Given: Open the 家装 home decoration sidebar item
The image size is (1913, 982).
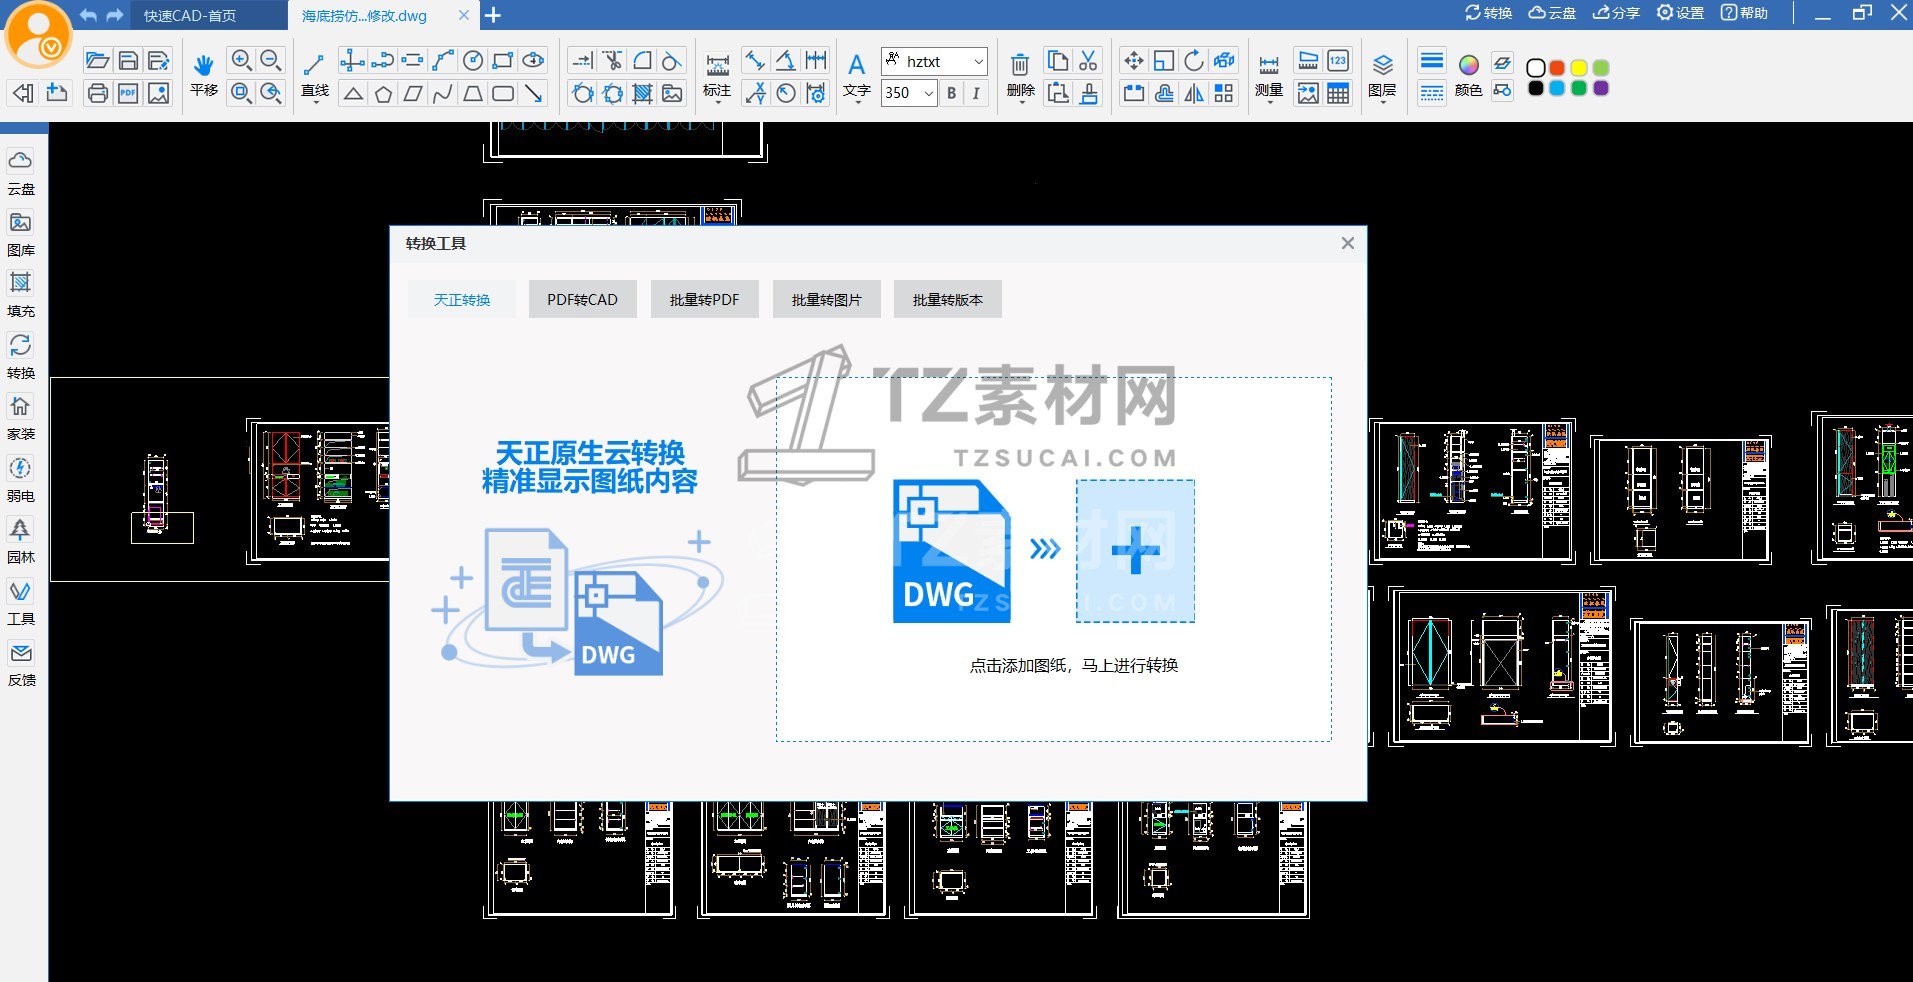Looking at the screenshot, I should [x=21, y=418].
